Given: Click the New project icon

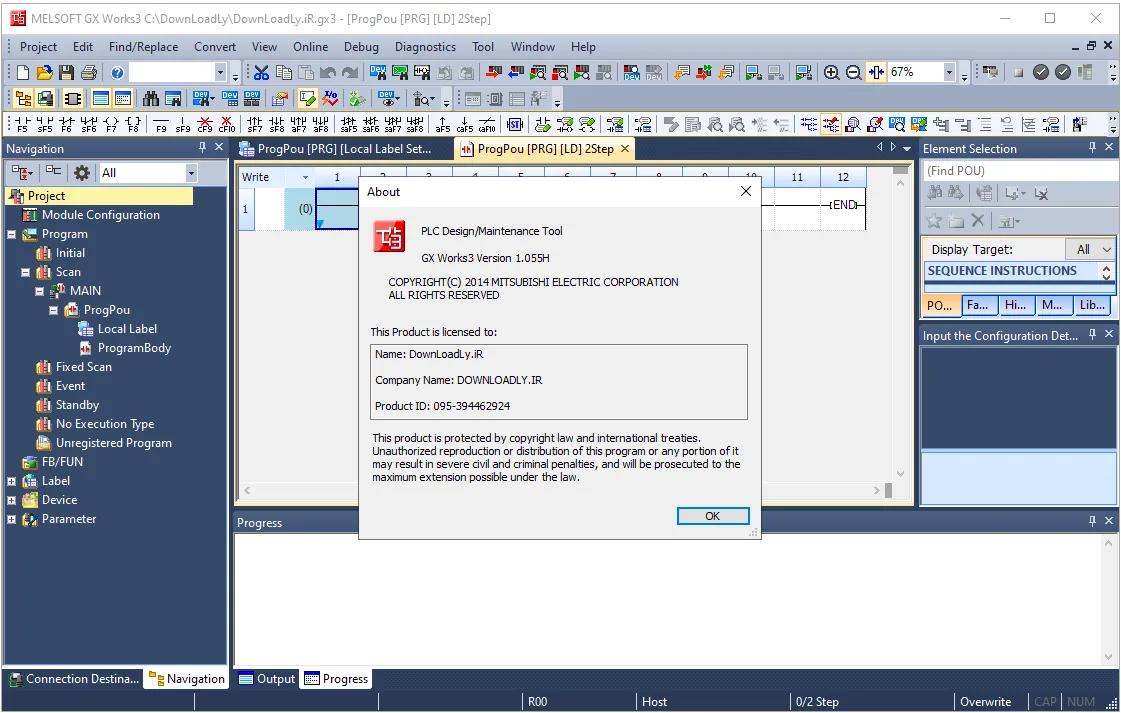Looking at the screenshot, I should point(22,72).
